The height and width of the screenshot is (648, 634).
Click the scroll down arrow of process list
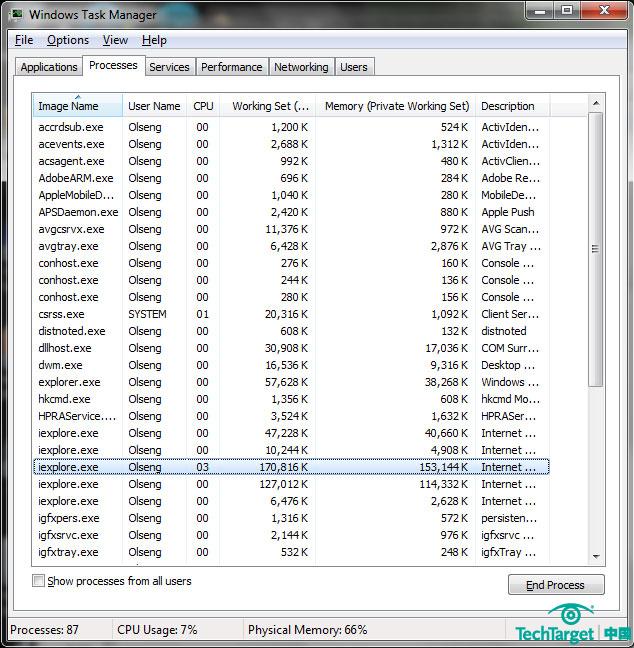(596, 556)
